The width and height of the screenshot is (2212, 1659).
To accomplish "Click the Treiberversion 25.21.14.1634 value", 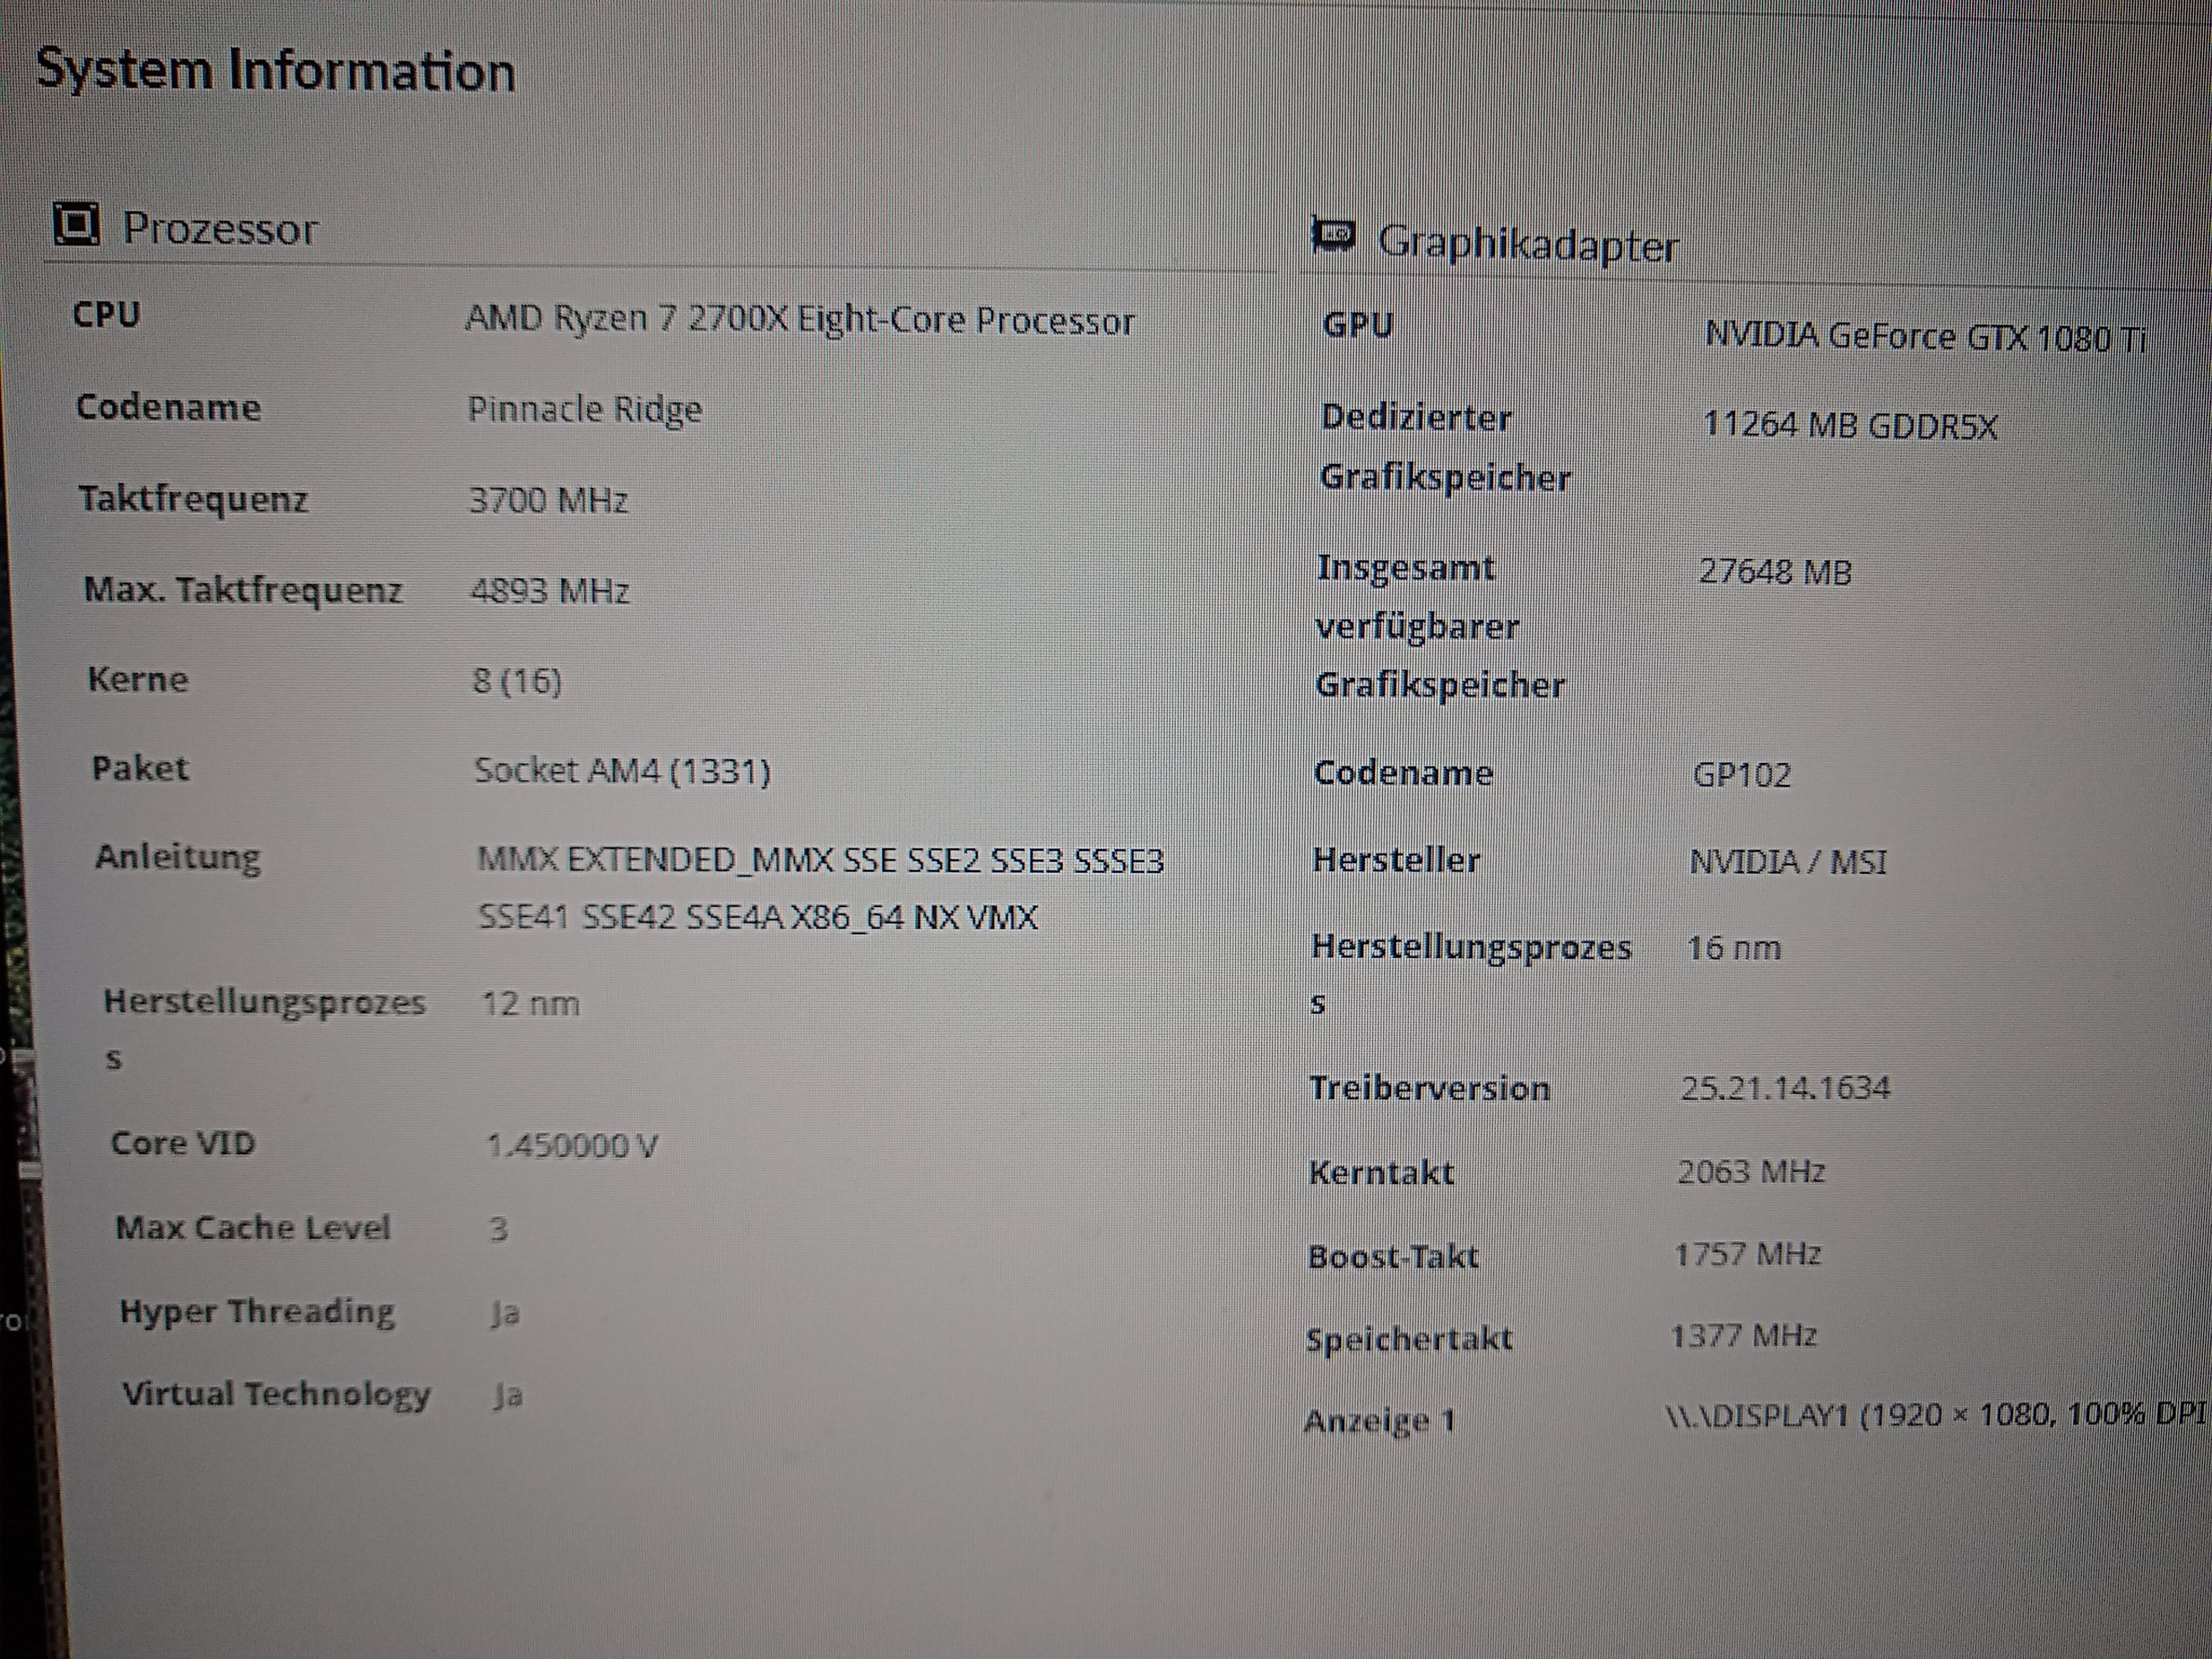I will (x=1785, y=1088).
